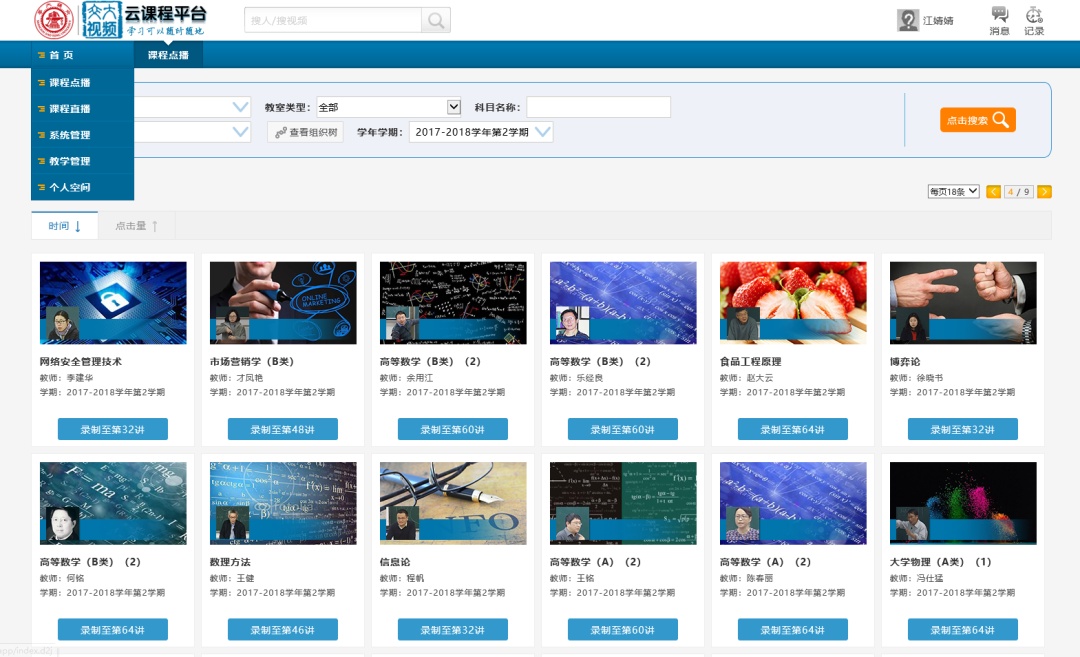
Task: Sort by 时间 descending arrow tab
Action: click(64, 226)
